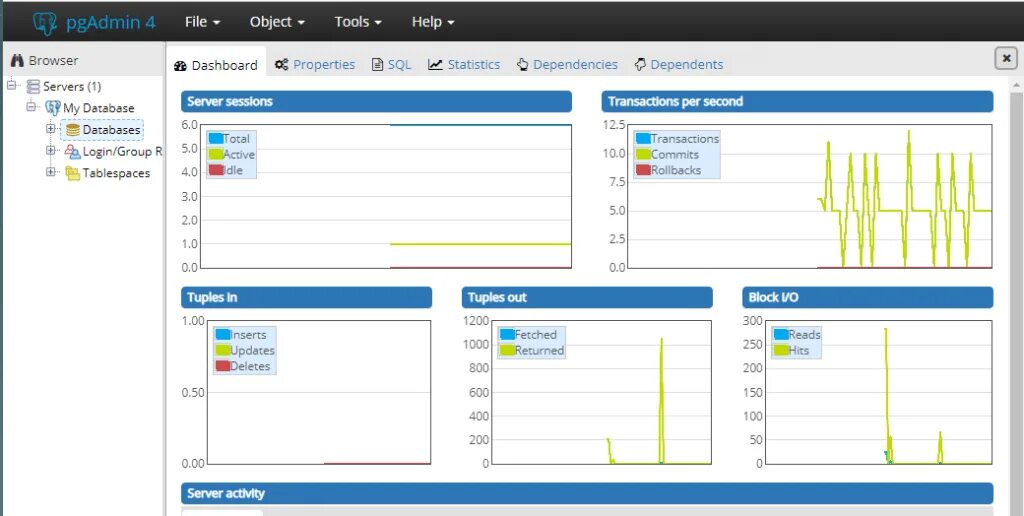1024x516 pixels.
Task: Click the Fetched blue legend swatch
Action: point(507,334)
